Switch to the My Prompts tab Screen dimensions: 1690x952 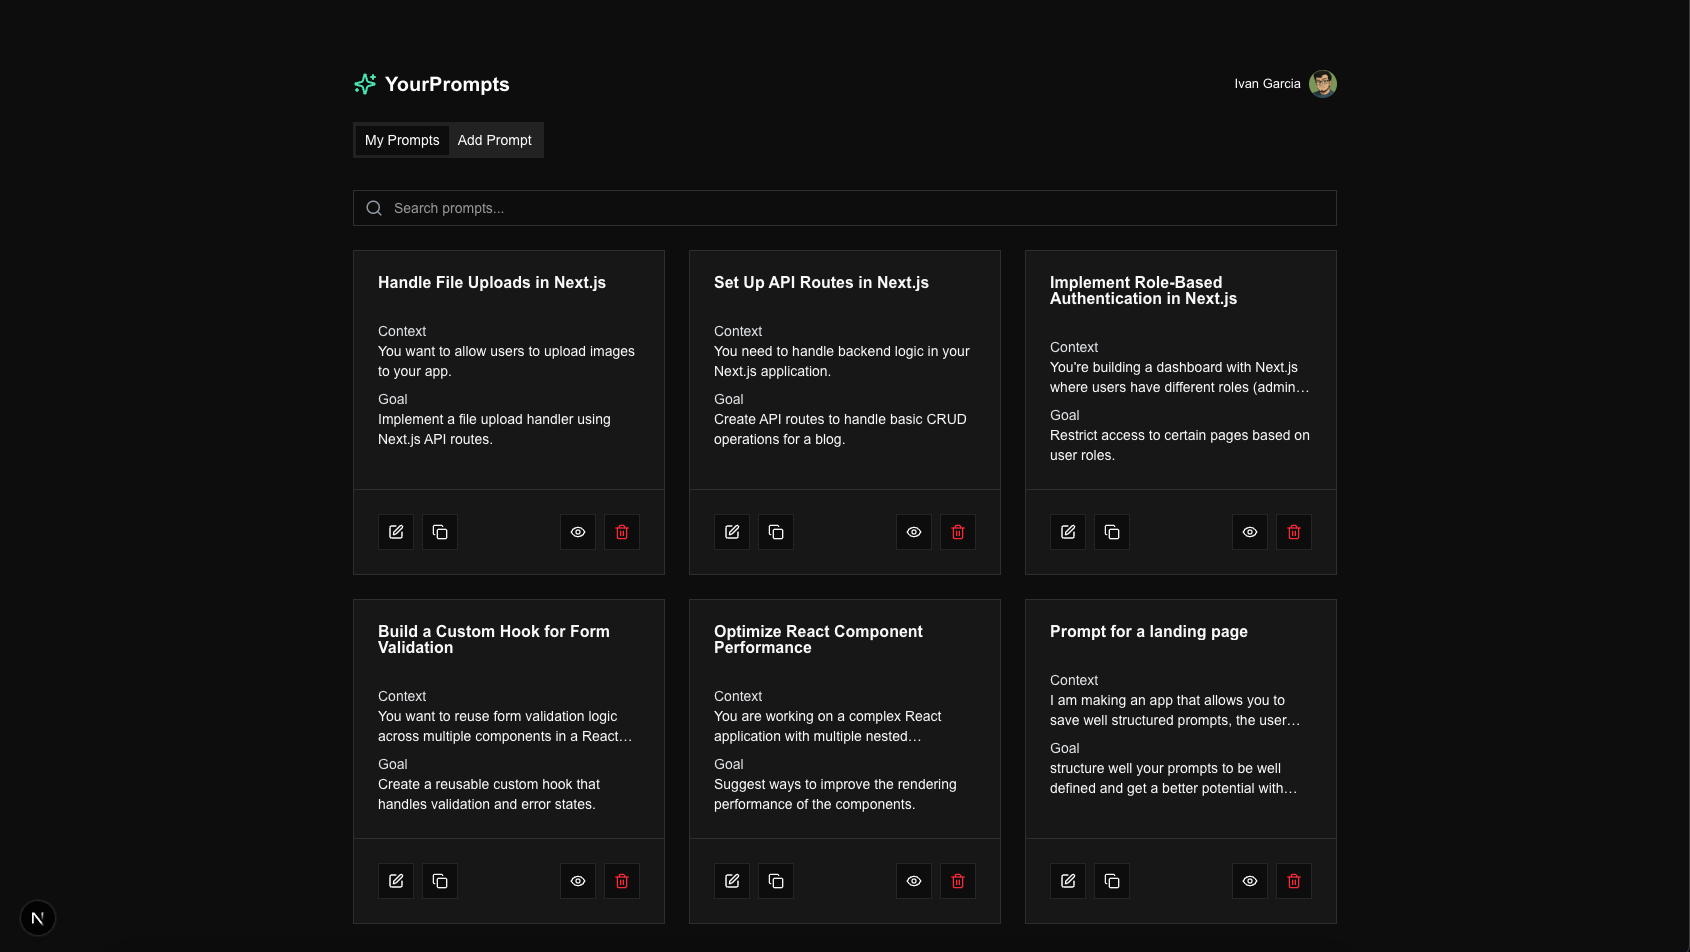pos(402,140)
